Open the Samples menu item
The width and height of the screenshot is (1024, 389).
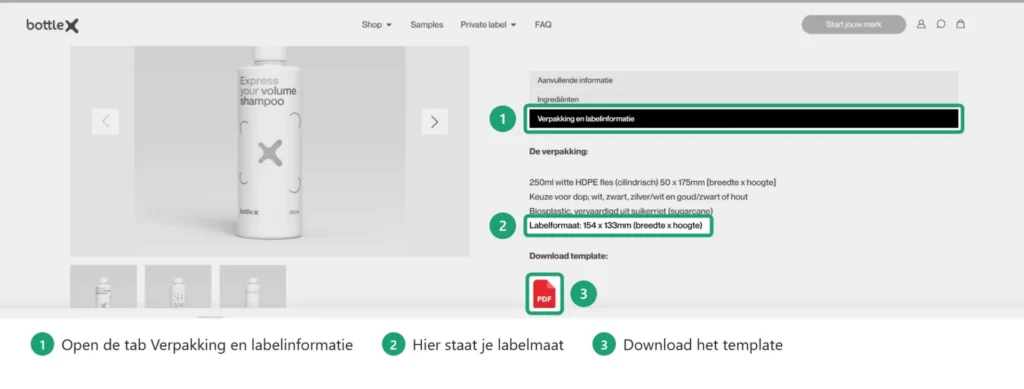426,25
